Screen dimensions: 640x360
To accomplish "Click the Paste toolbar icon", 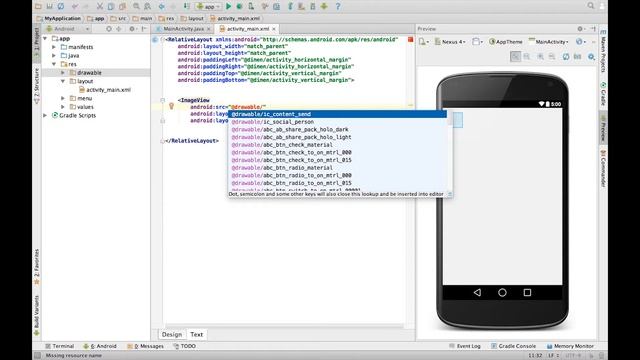I will (122, 6).
